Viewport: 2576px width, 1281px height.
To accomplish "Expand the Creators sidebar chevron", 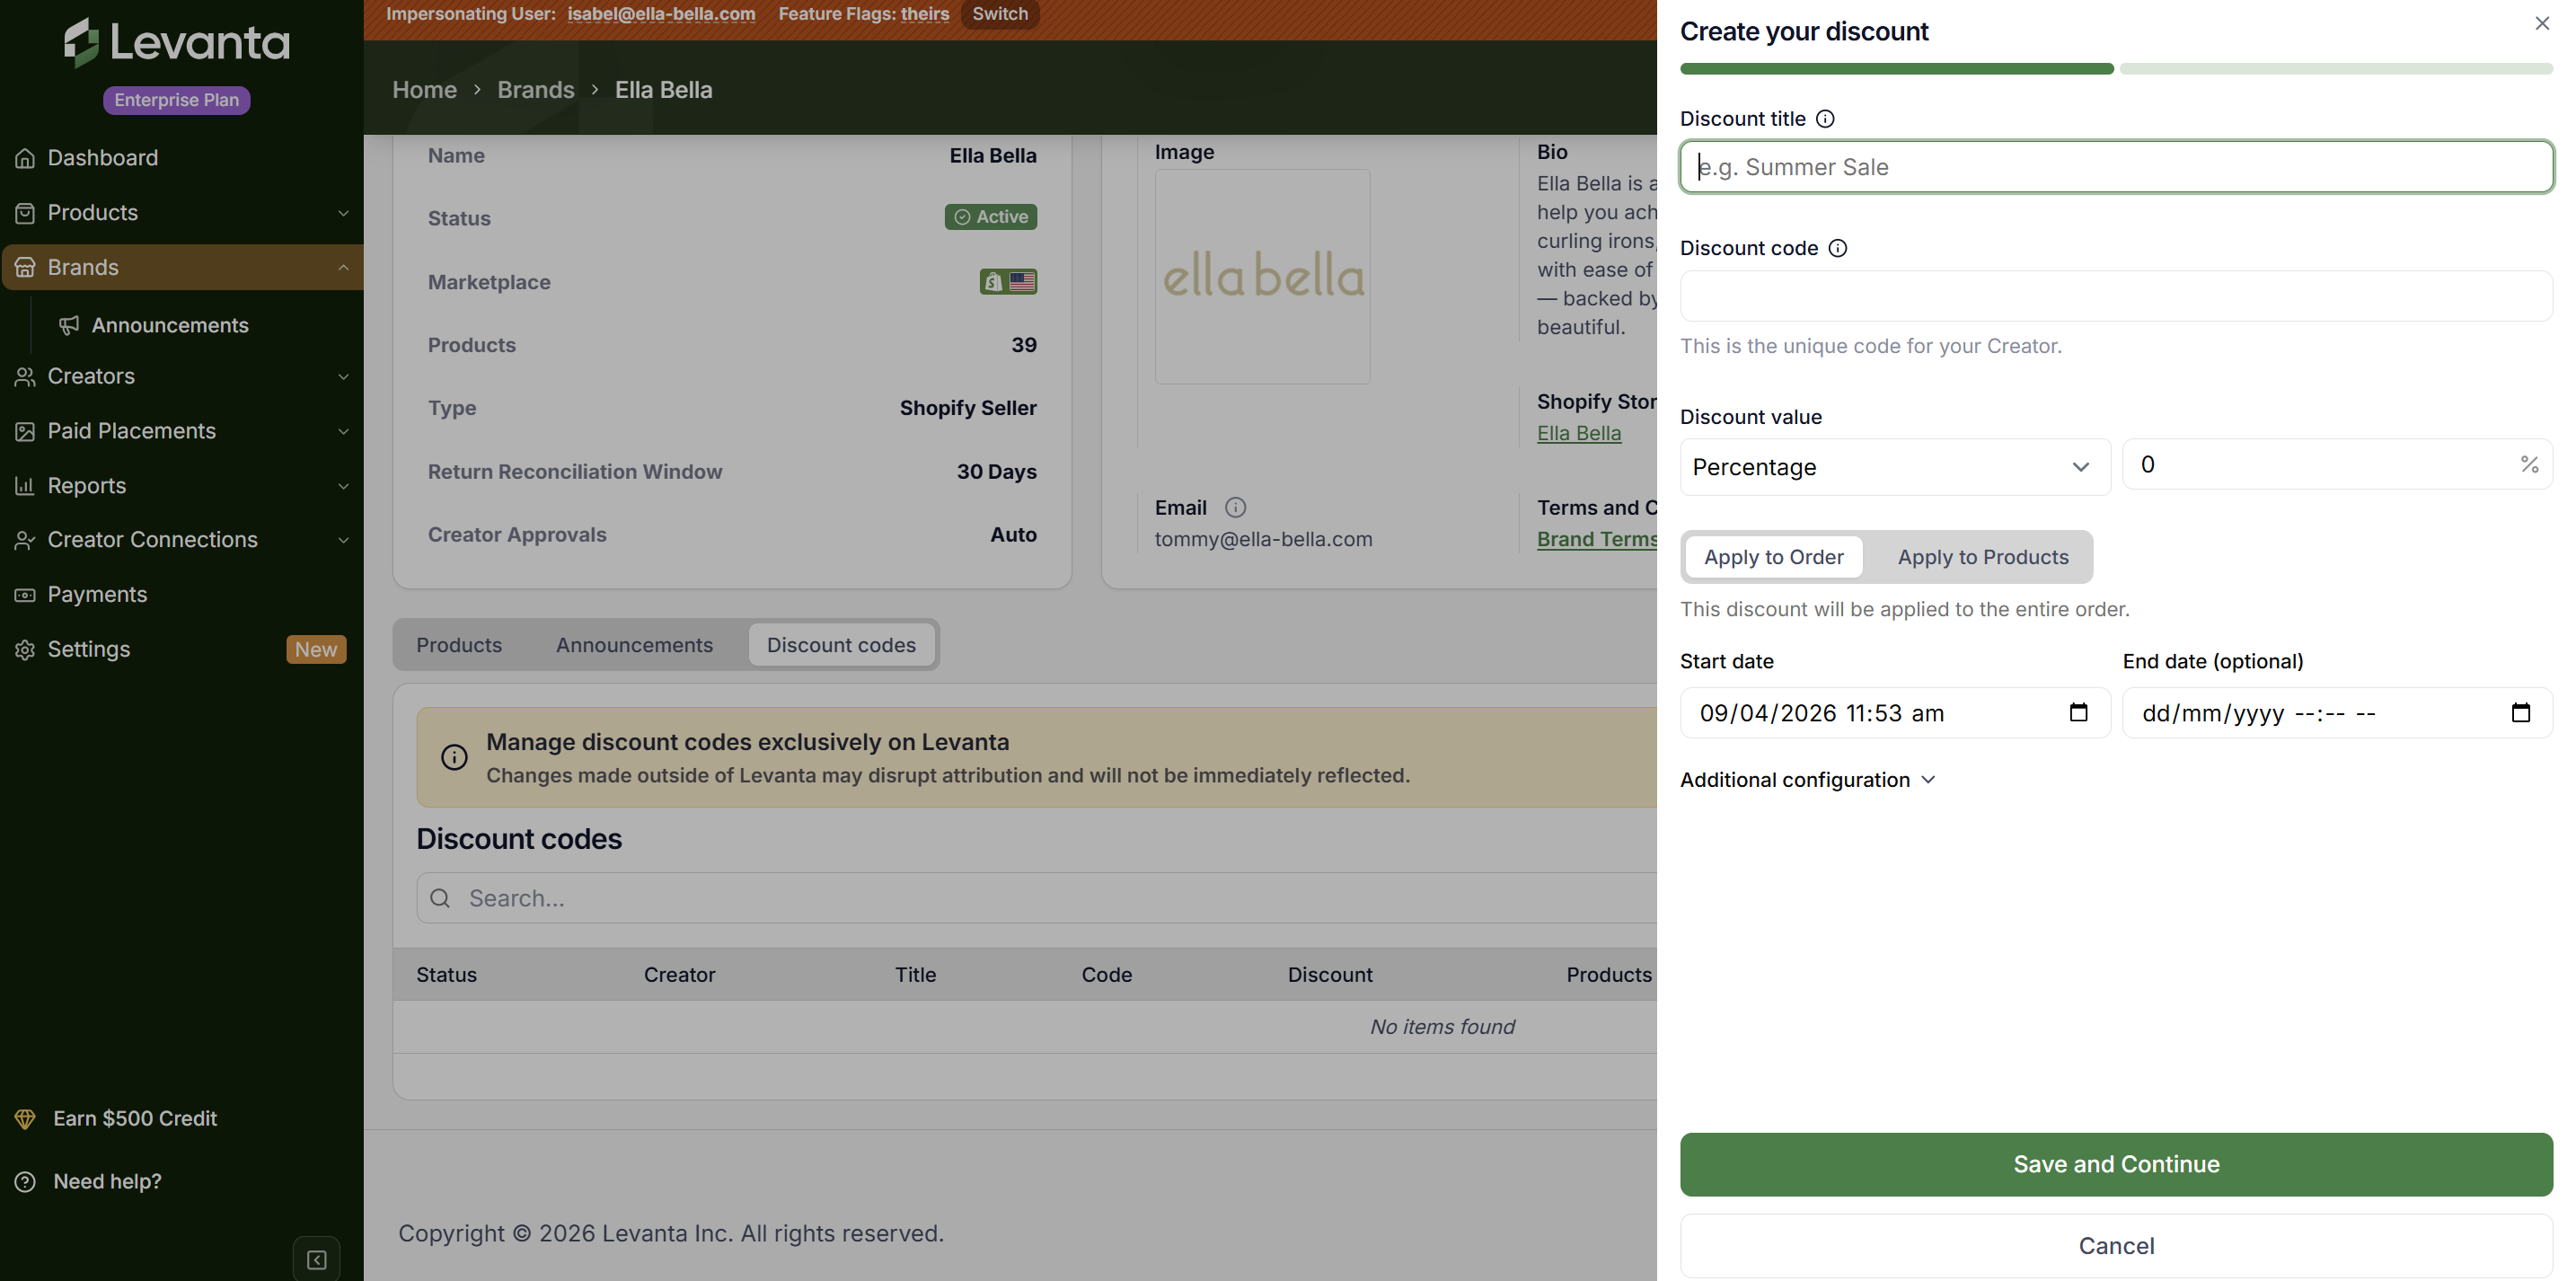I will 343,377.
